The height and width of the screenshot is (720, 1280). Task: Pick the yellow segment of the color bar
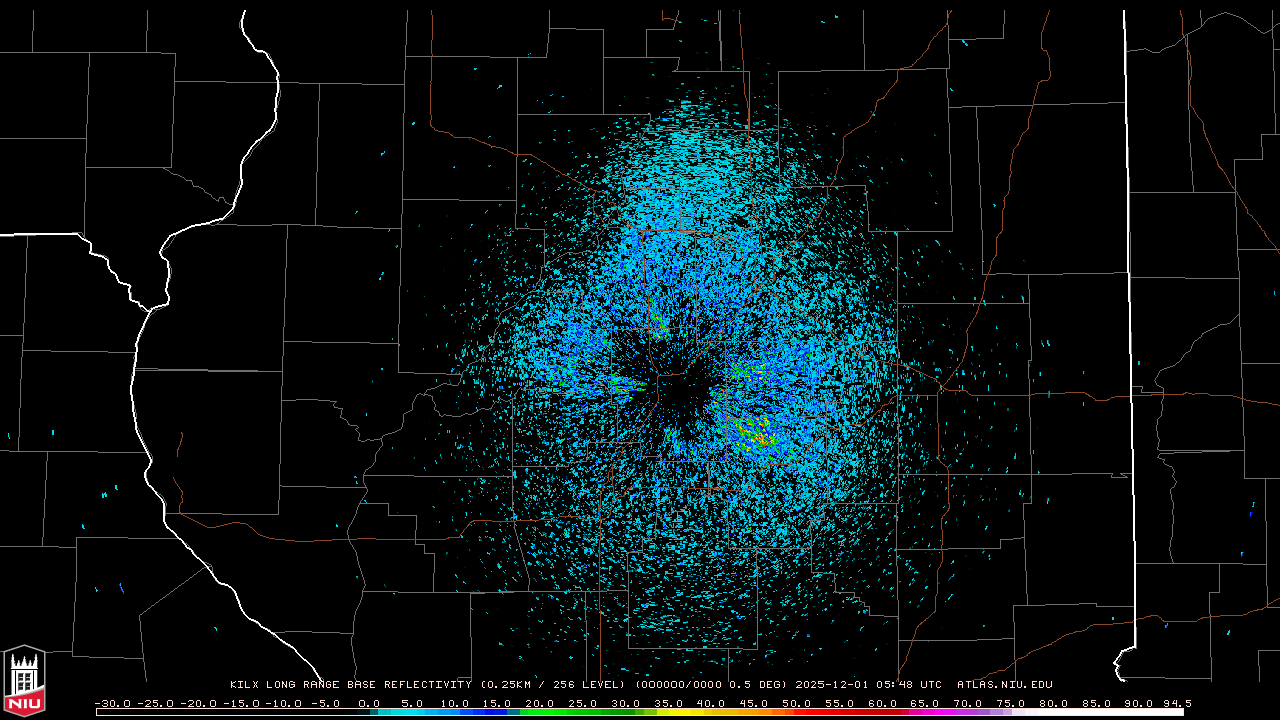click(x=690, y=712)
